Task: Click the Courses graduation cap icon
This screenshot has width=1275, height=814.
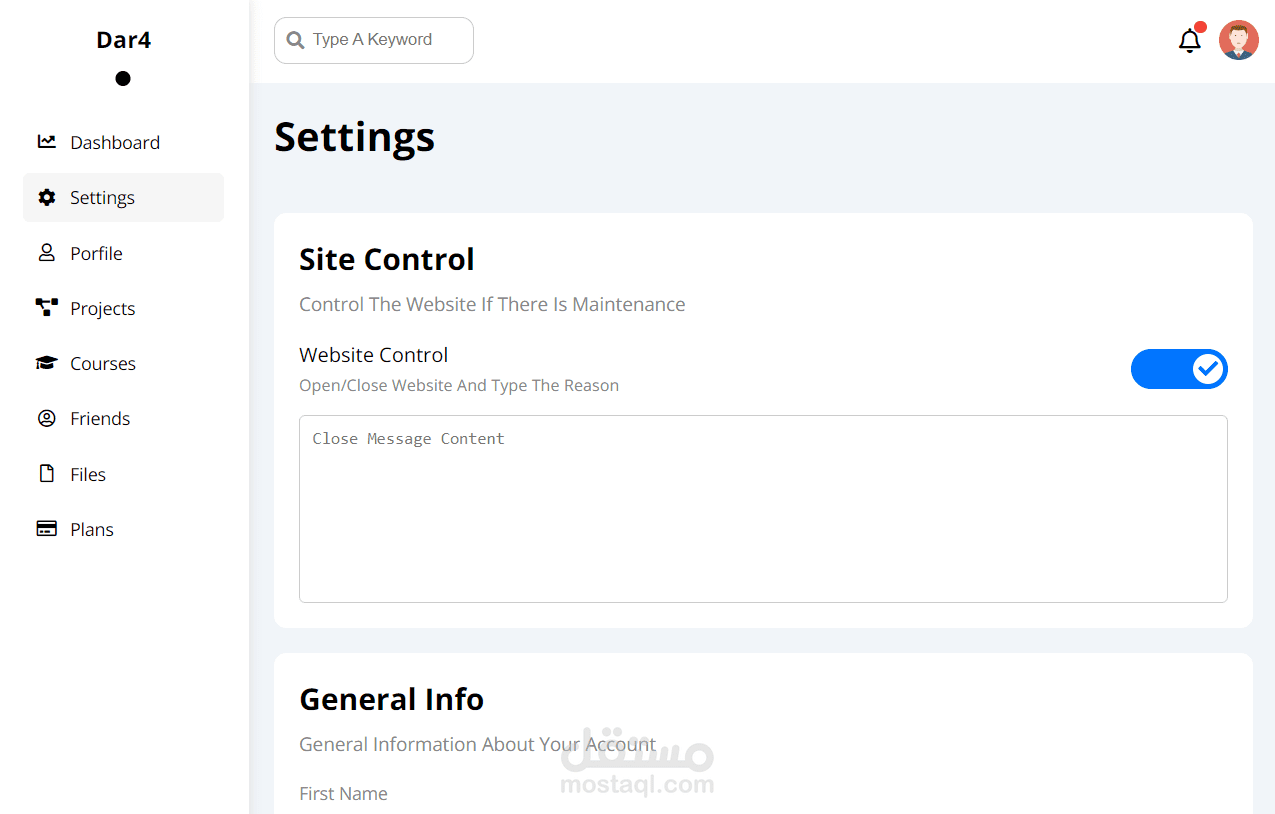Action: click(46, 363)
